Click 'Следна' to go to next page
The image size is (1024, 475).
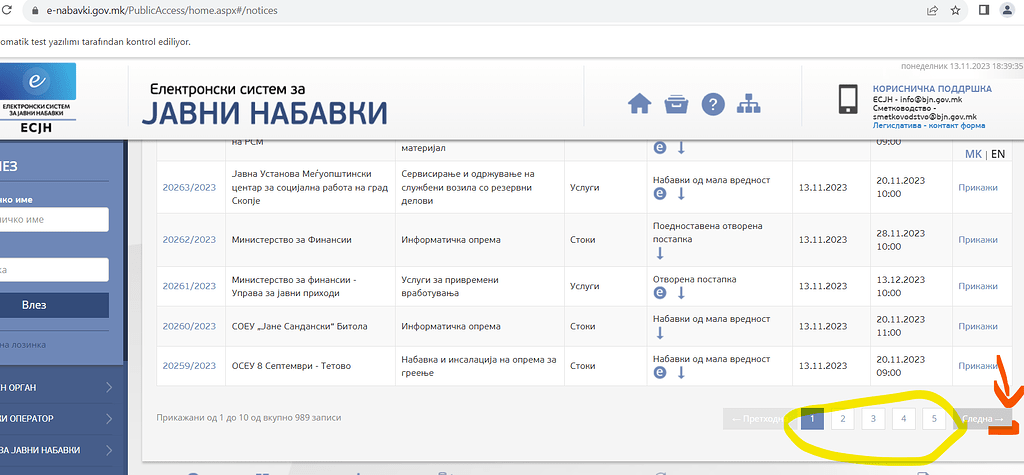click(982, 419)
